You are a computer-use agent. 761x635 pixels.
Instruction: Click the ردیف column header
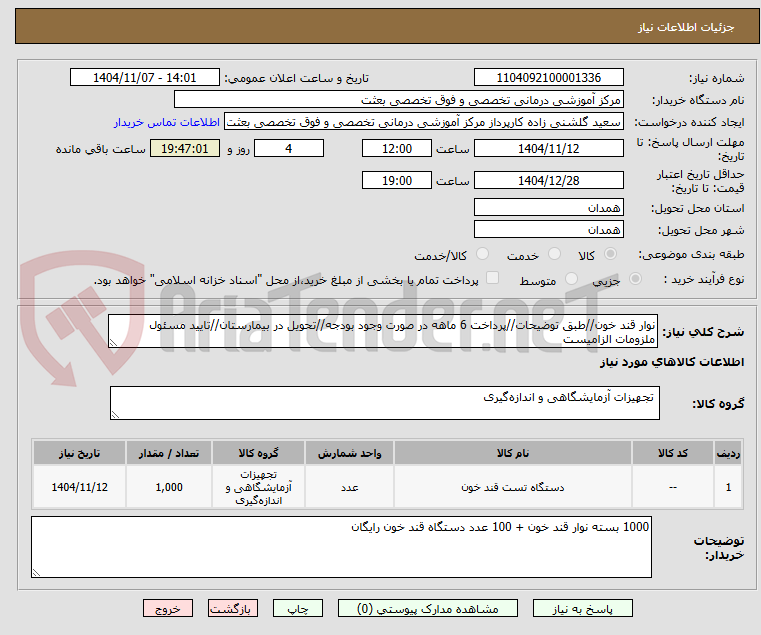point(728,453)
